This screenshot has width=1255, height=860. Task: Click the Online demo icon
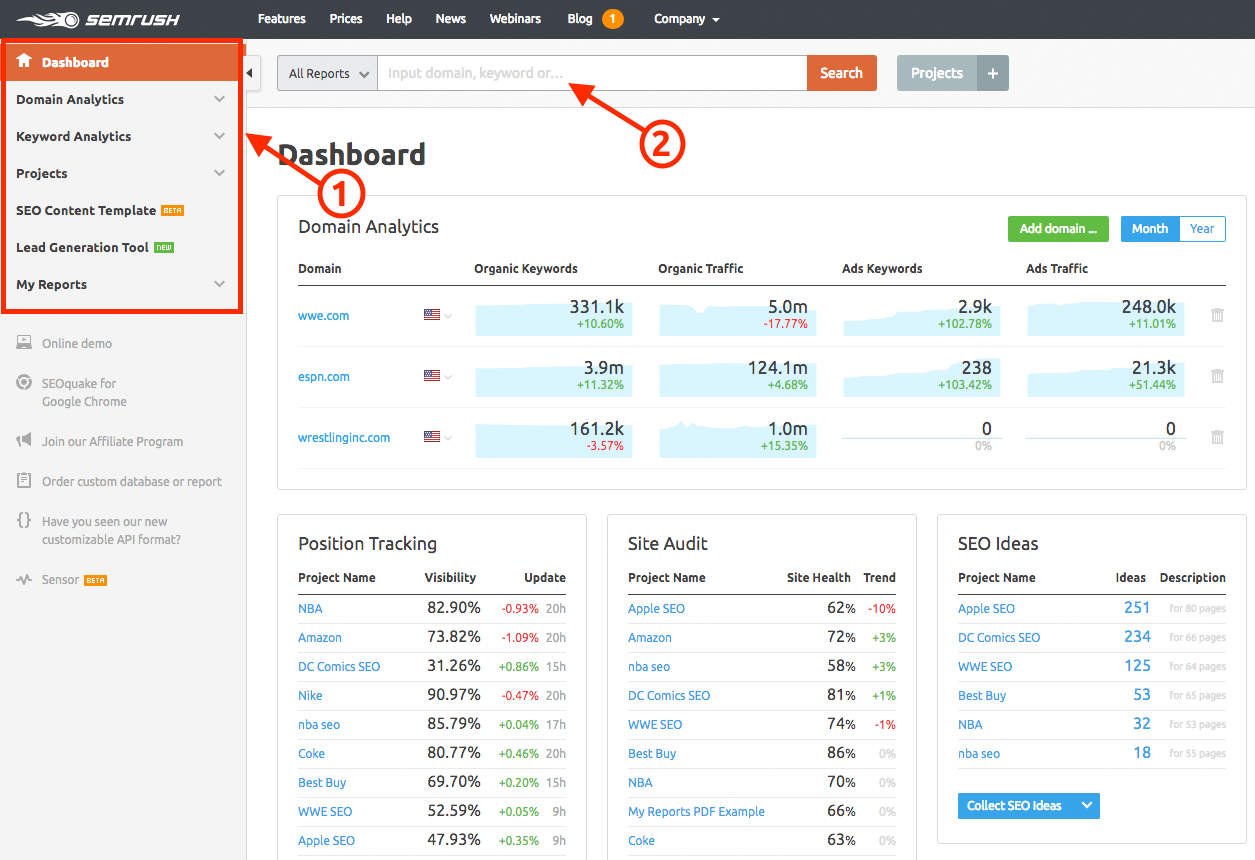point(24,343)
